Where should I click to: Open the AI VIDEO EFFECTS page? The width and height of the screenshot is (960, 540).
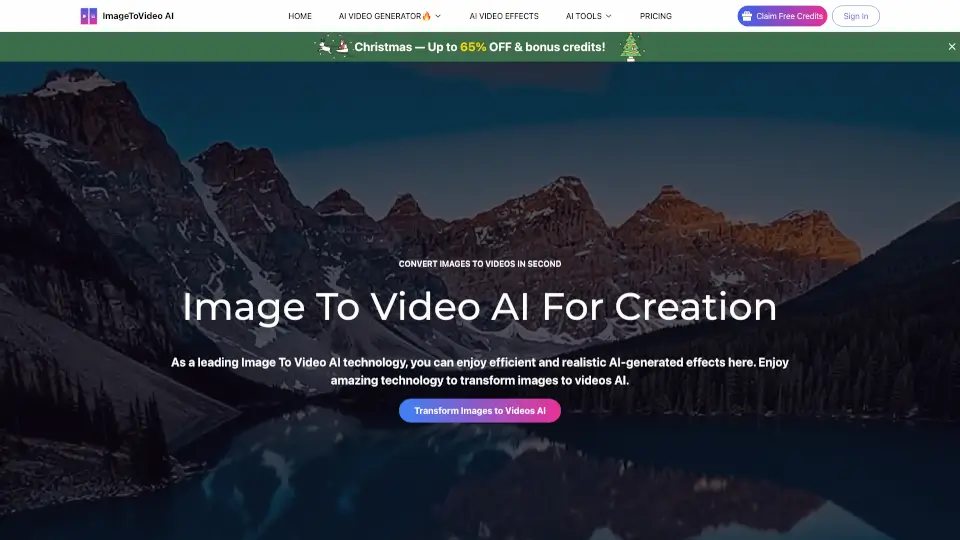(504, 16)
